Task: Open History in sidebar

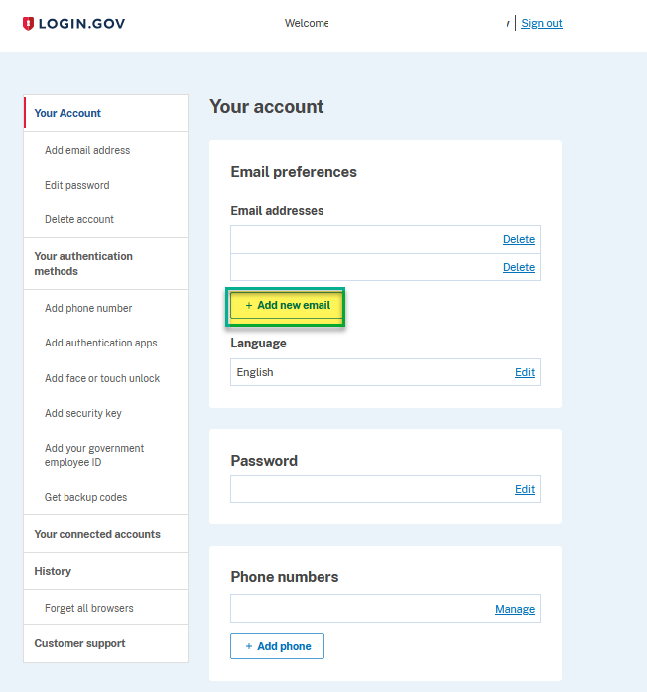Action: [52, 571]
